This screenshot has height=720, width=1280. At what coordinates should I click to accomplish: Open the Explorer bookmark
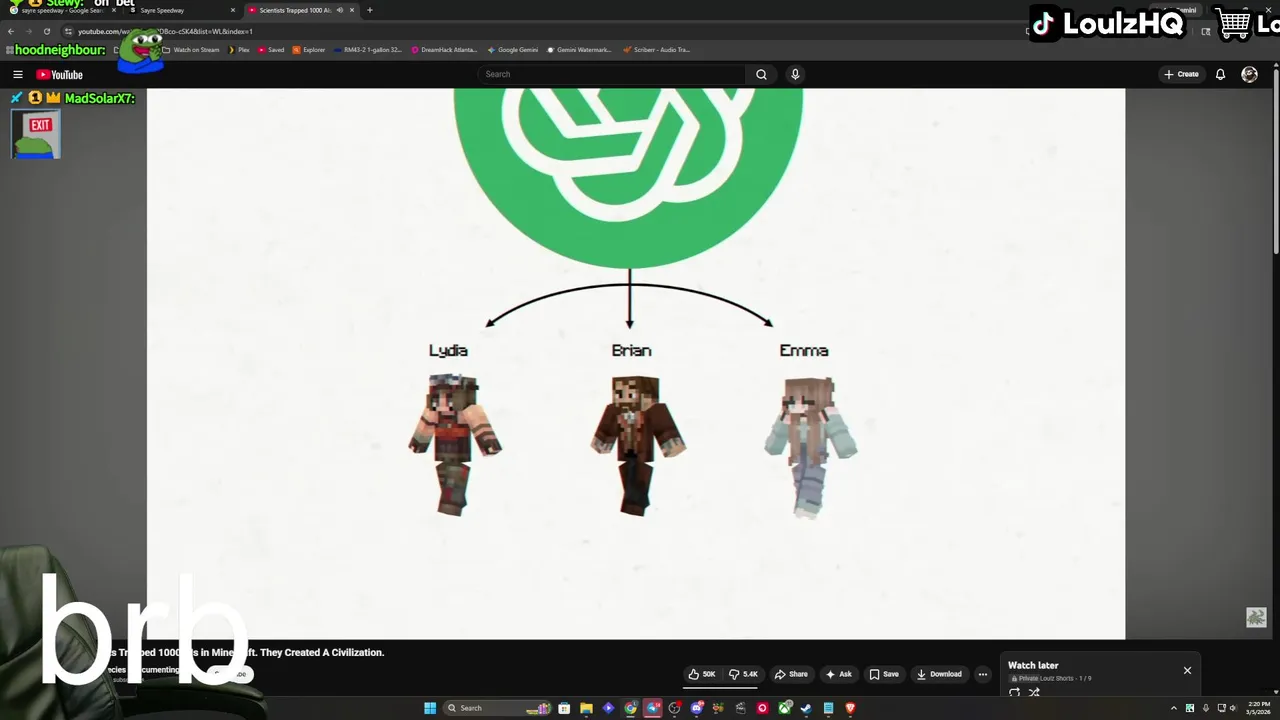309,50
